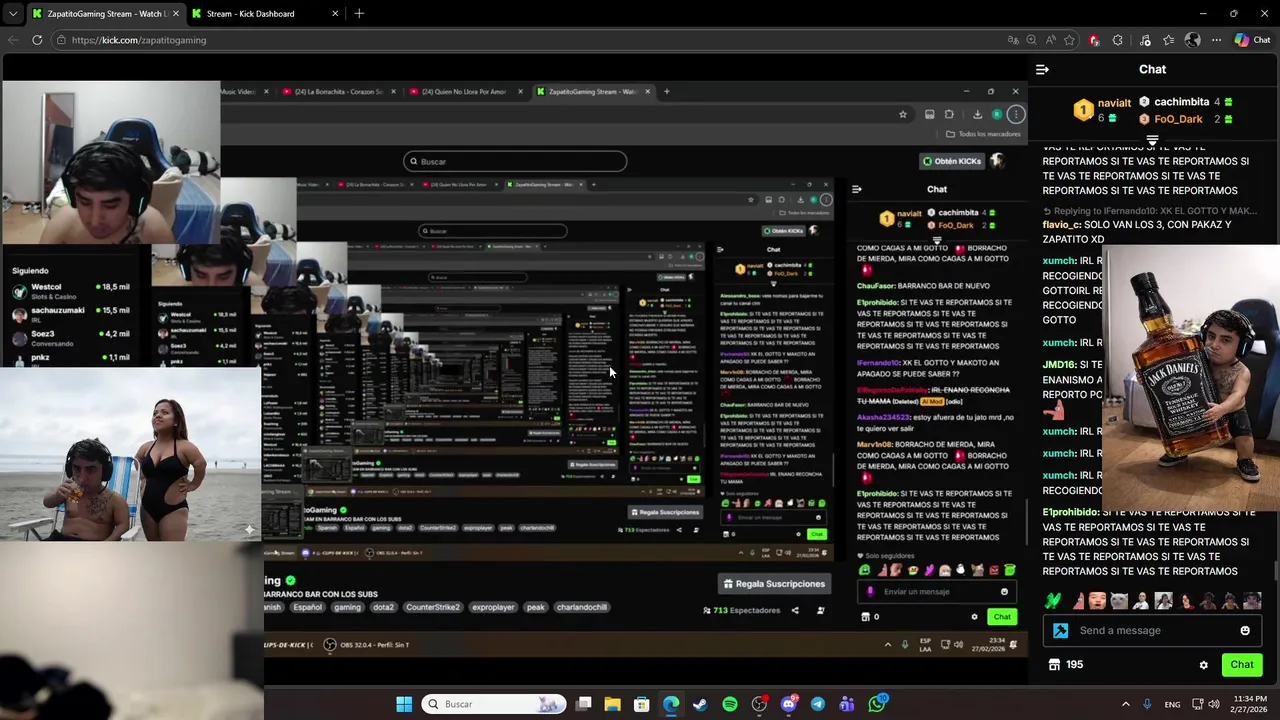The image size is (1280, 720).
Task: Toggle microphone icon in system tray
Action: coord(1147,704)
